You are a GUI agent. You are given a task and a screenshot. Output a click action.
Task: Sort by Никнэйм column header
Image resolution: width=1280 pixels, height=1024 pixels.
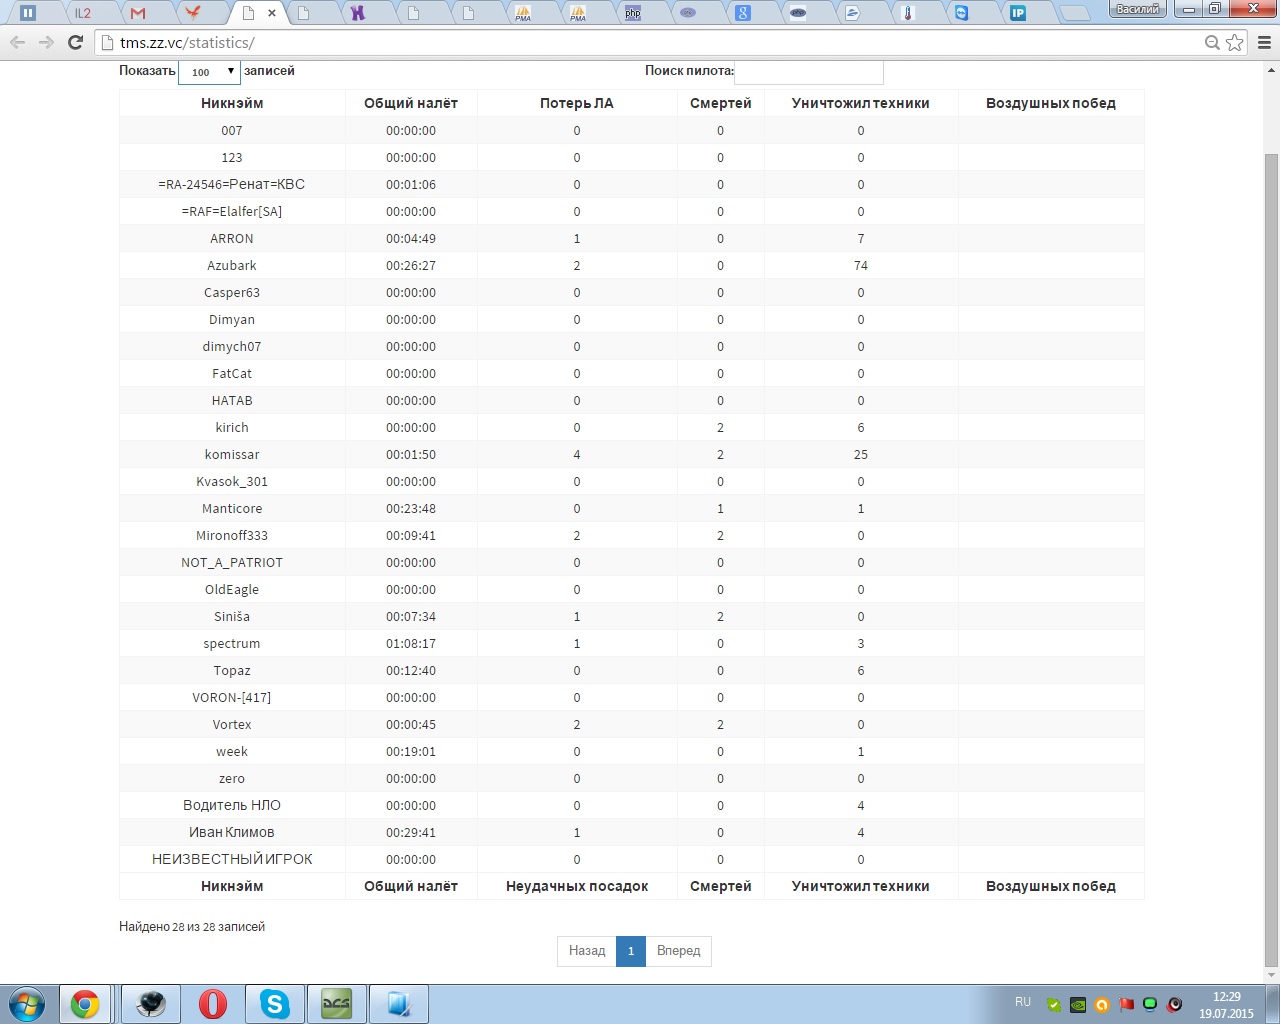(232, 103)
